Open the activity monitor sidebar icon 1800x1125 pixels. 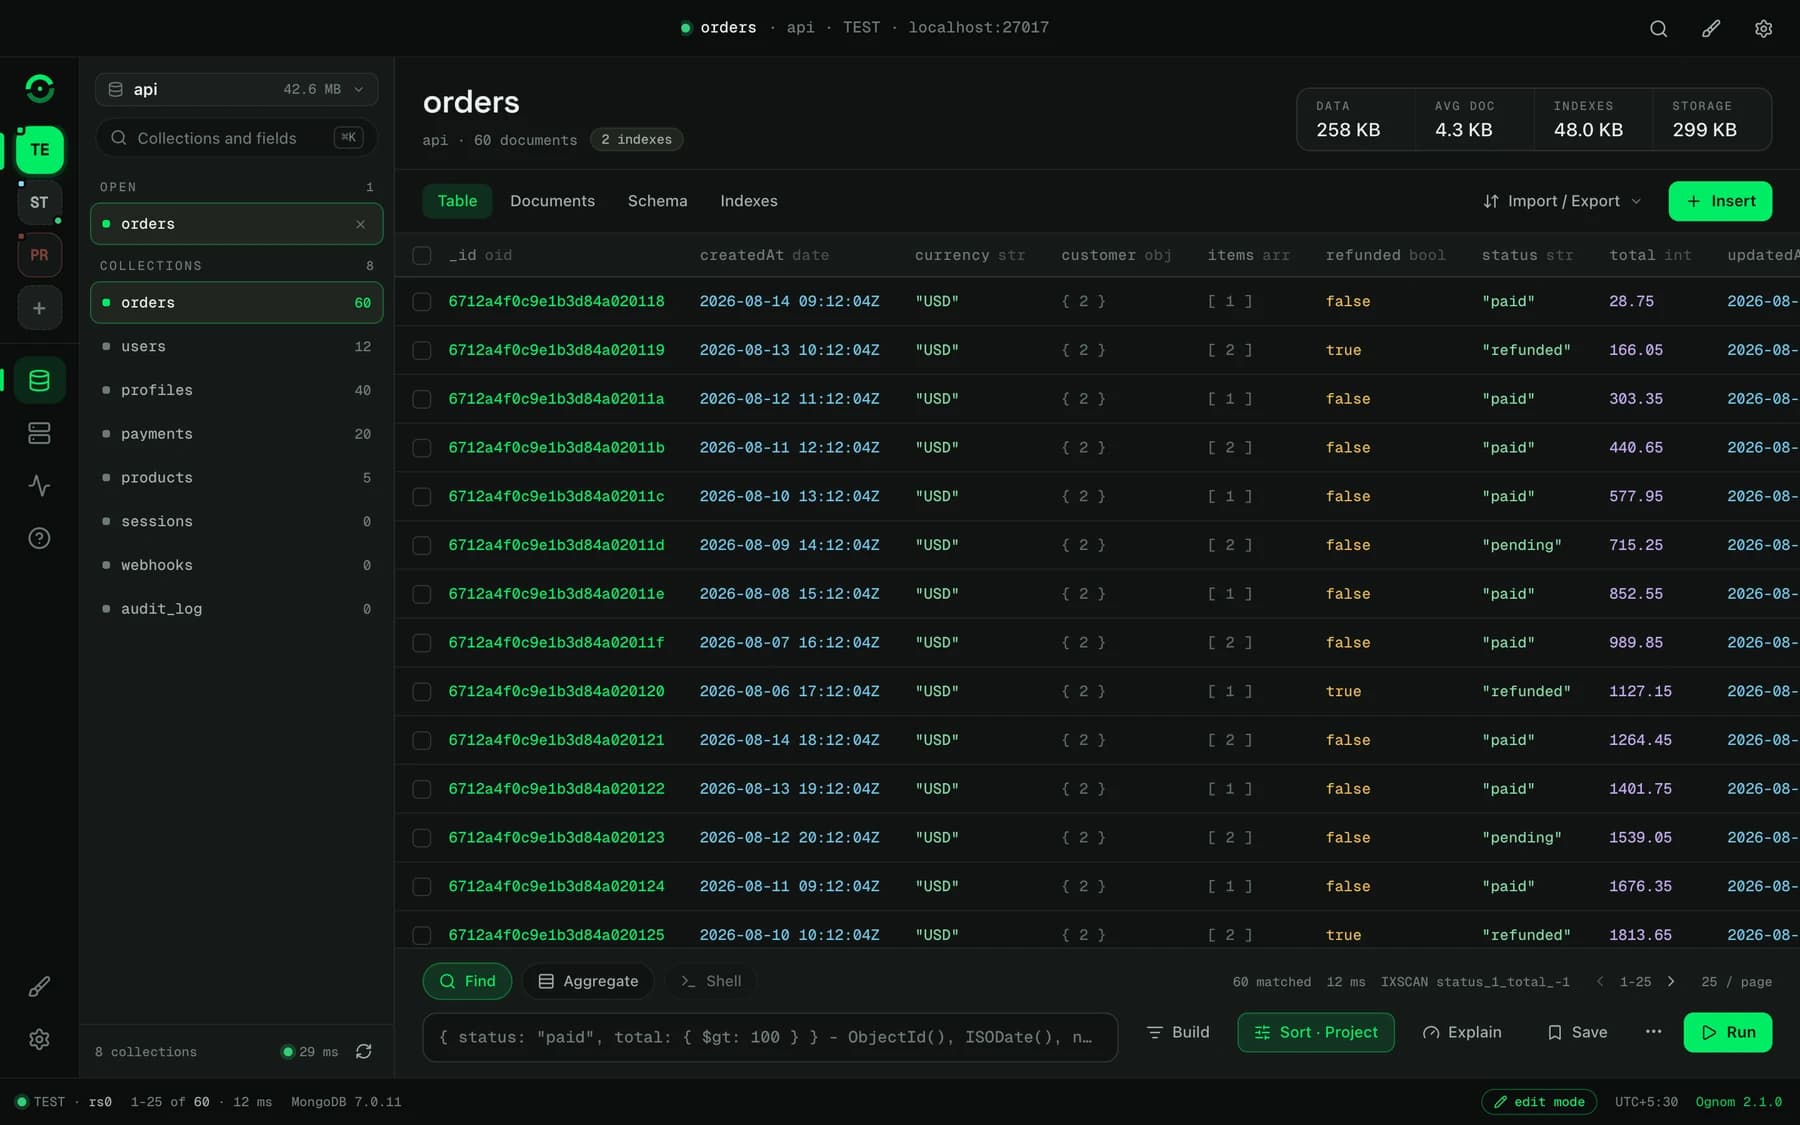pos(39,486)
